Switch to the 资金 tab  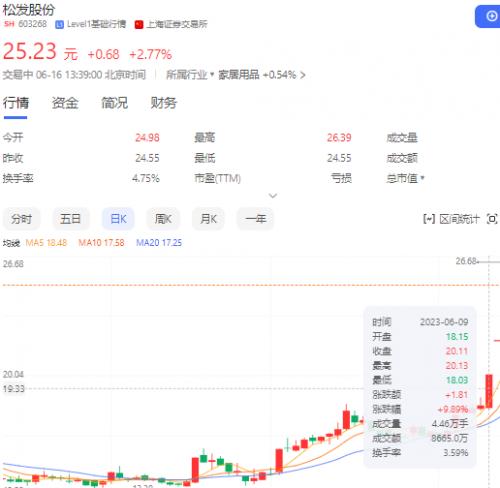65,103
